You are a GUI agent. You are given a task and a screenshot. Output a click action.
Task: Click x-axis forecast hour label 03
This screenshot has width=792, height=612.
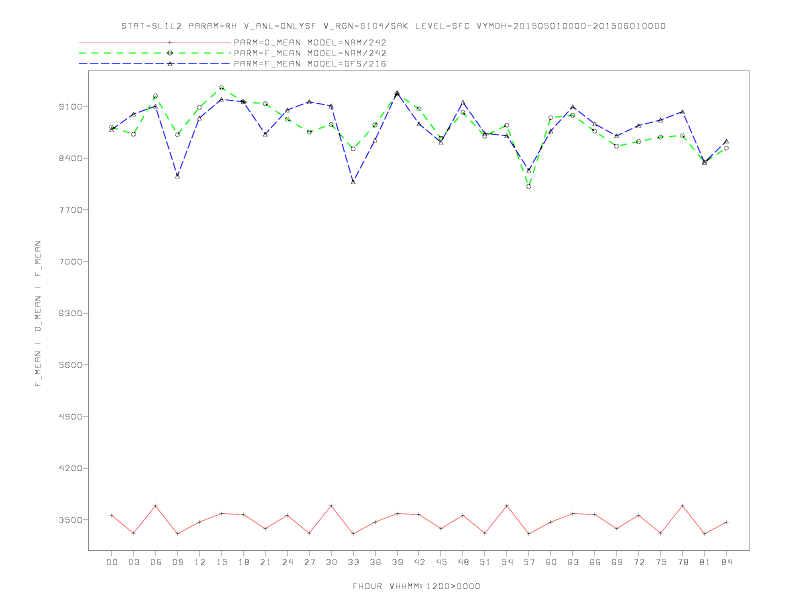click(134, 562)
